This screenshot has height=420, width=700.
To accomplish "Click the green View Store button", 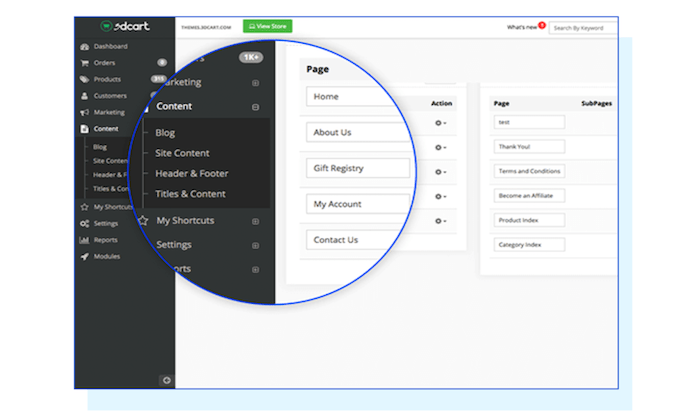I will [x=267, y=26].
